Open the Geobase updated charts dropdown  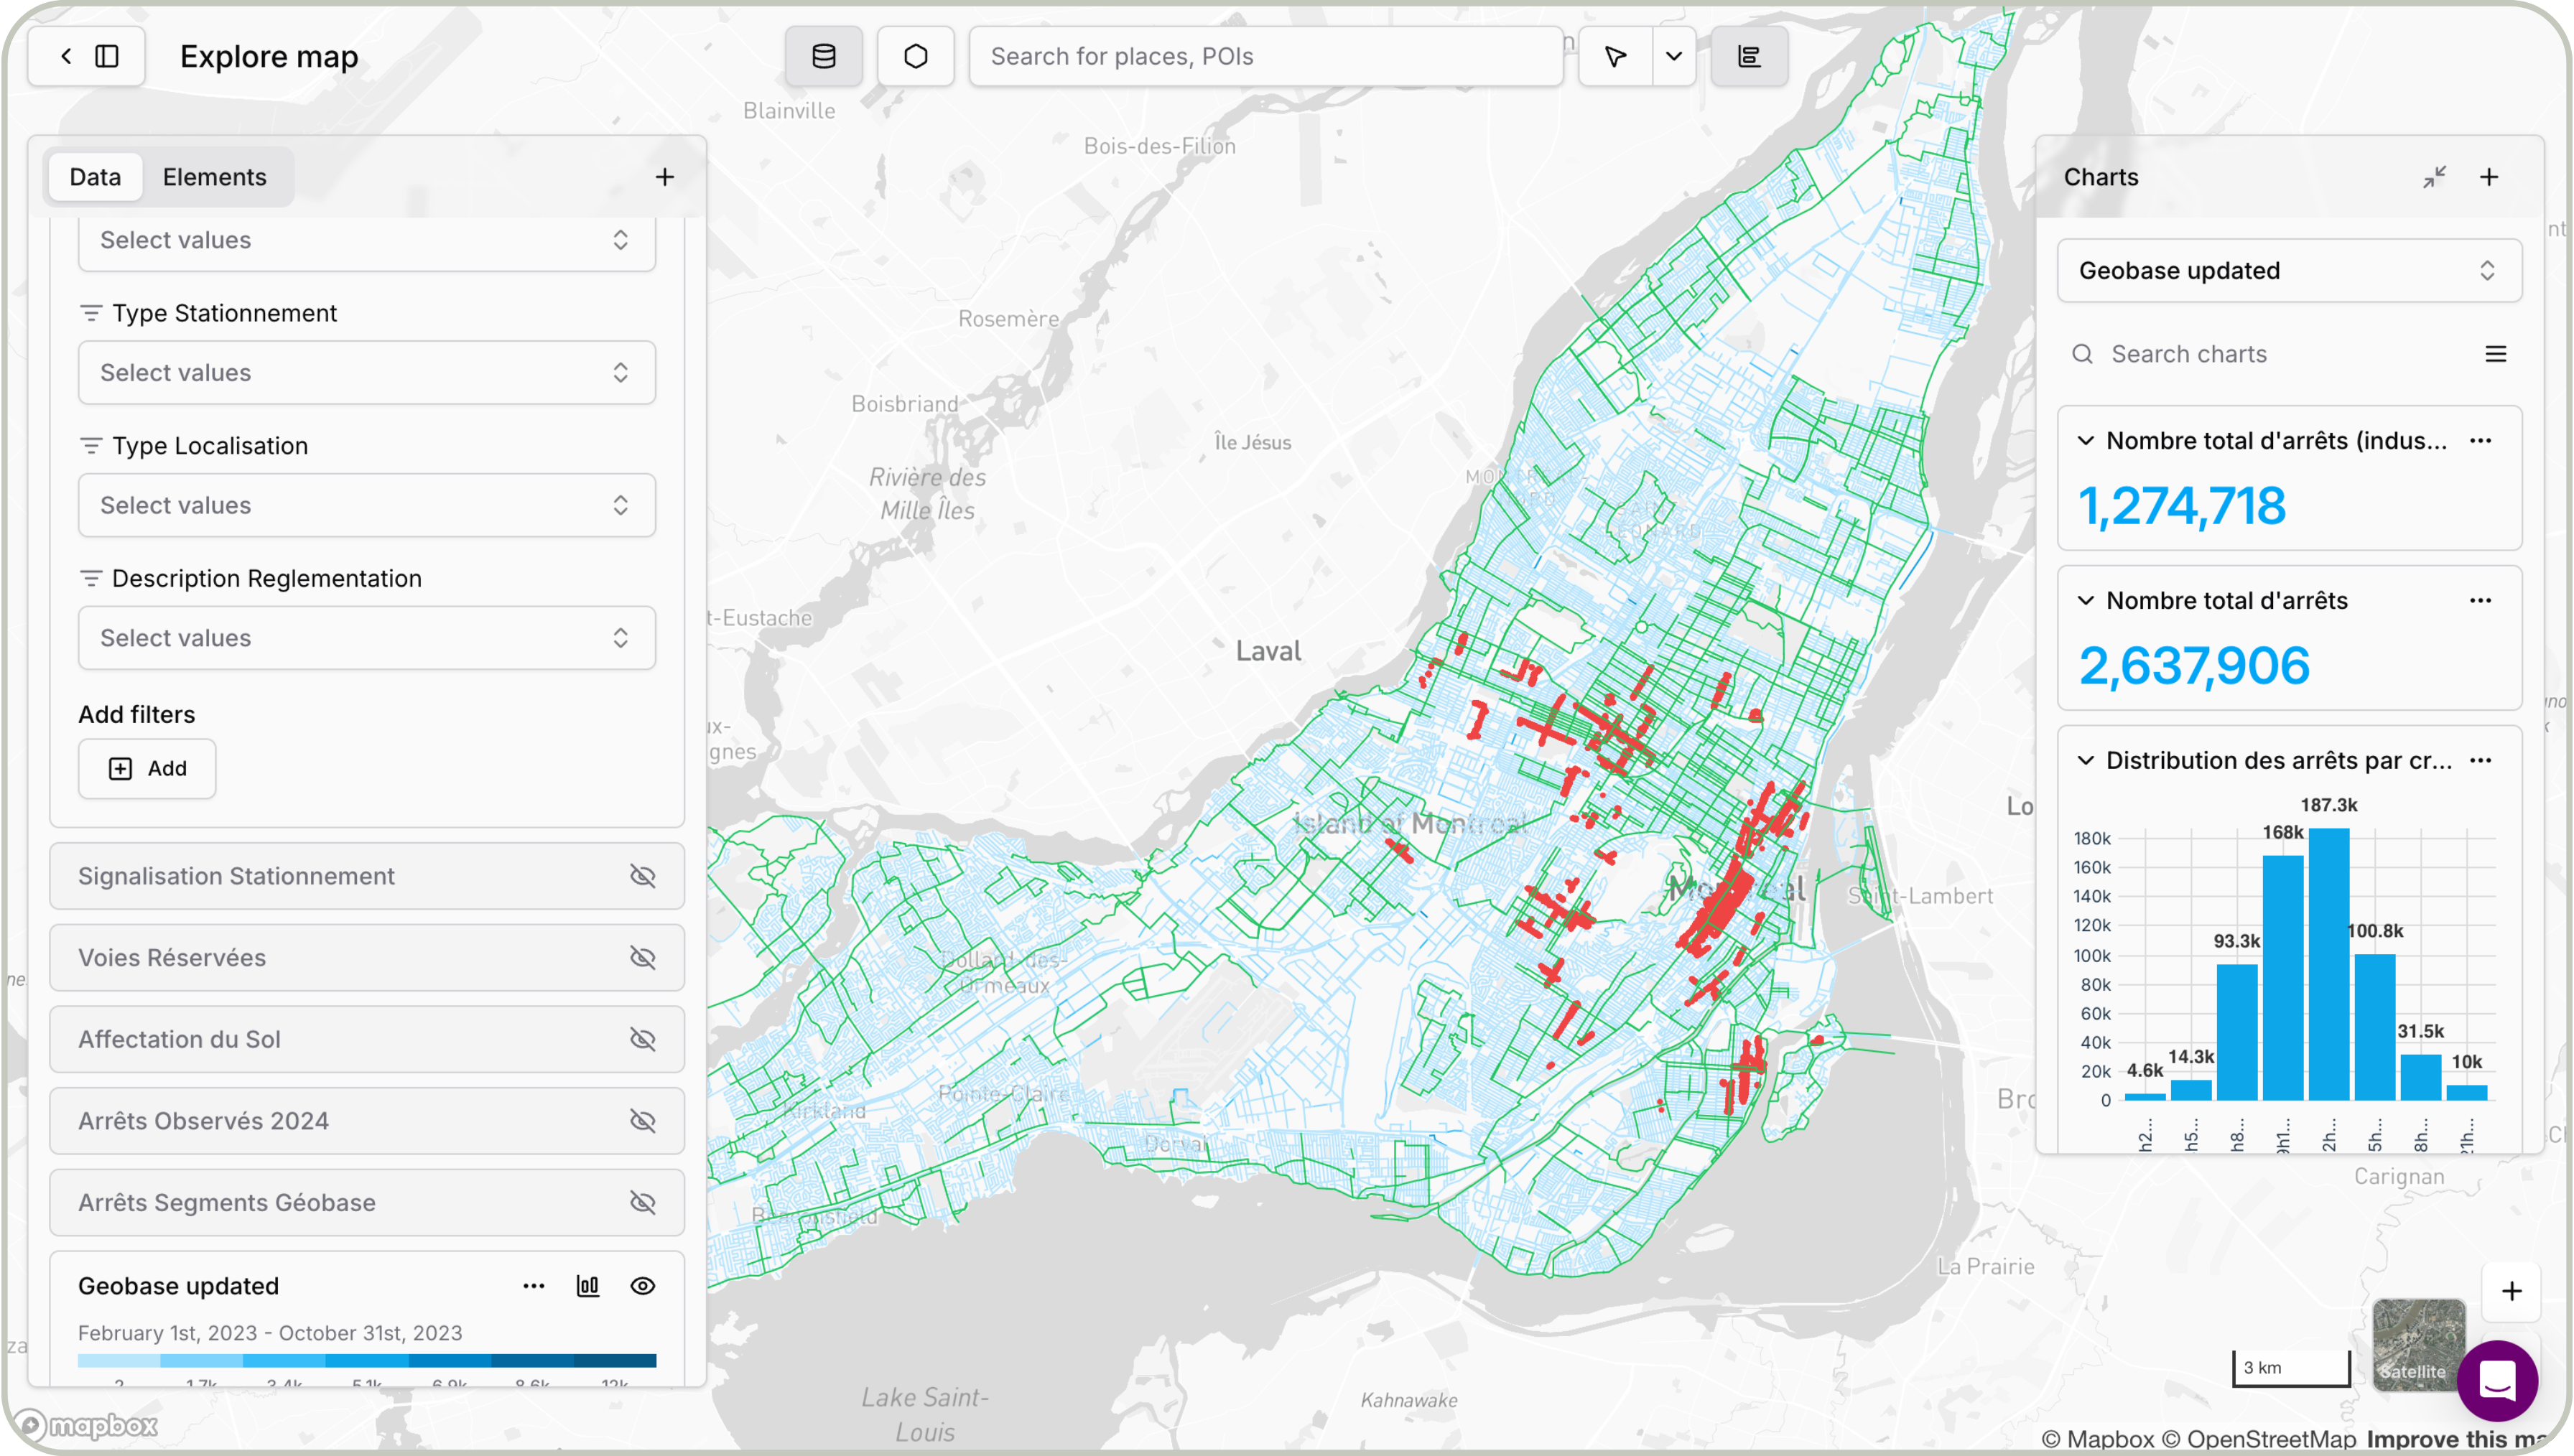tap(2288, 271)
